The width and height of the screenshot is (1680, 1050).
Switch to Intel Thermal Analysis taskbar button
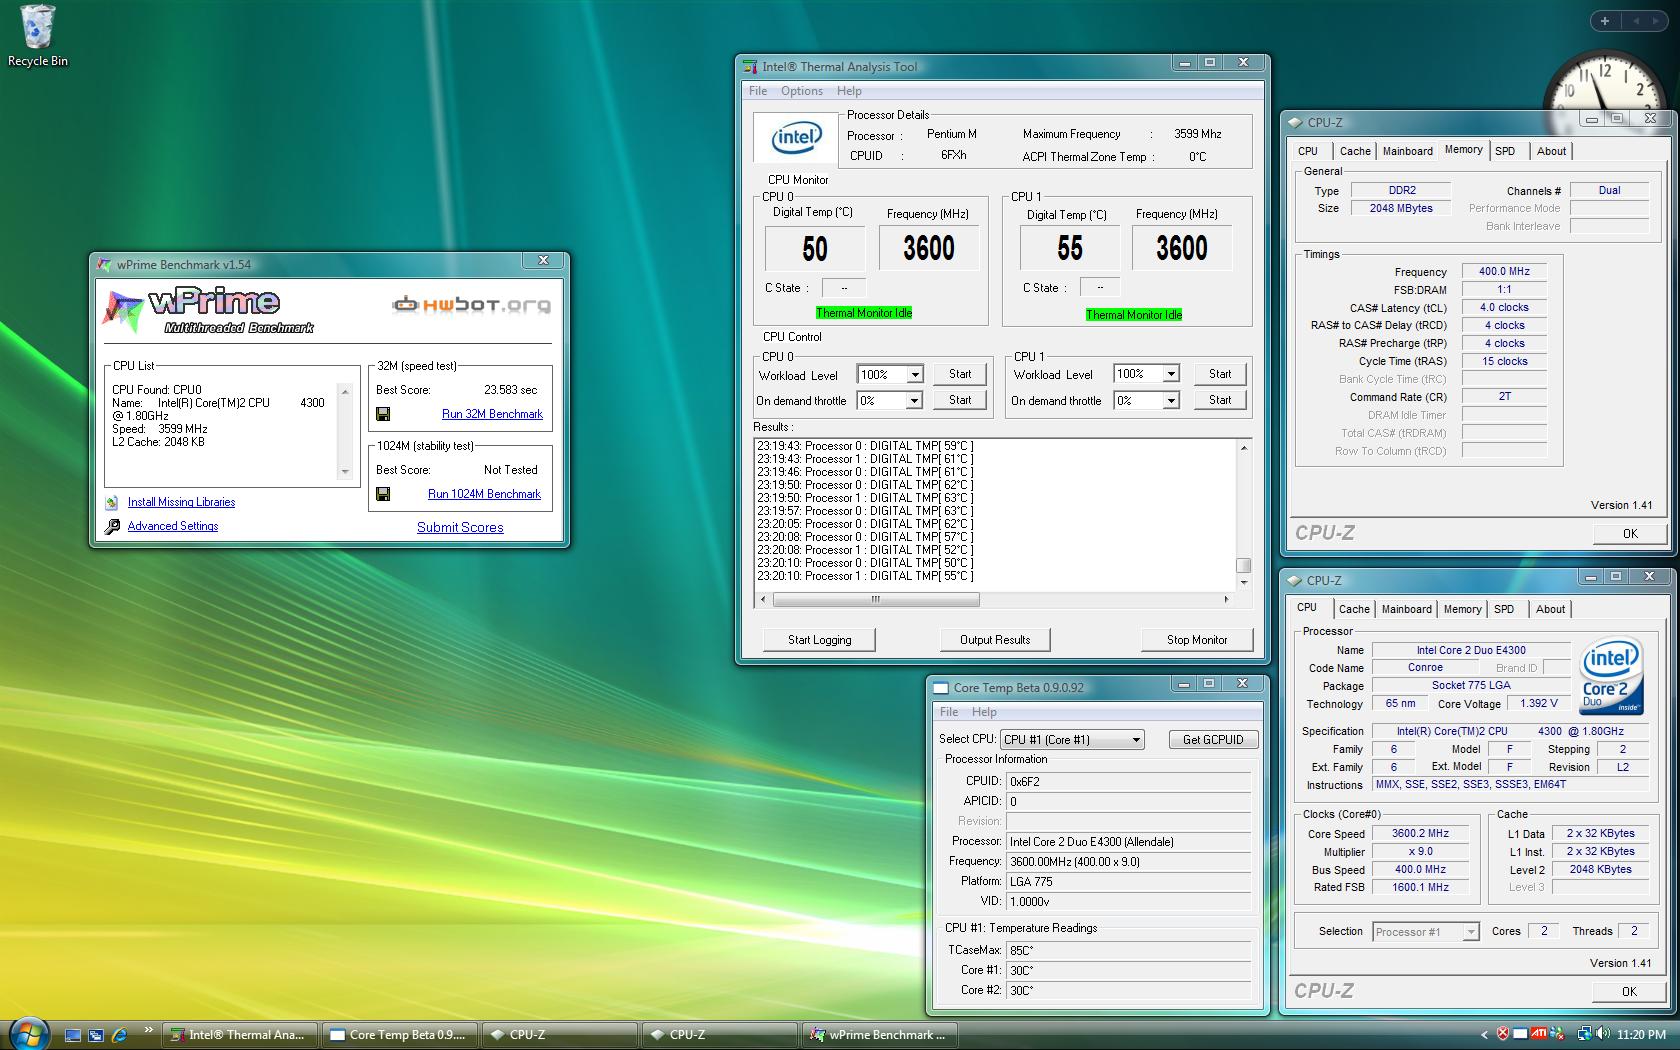[240, 1035]
